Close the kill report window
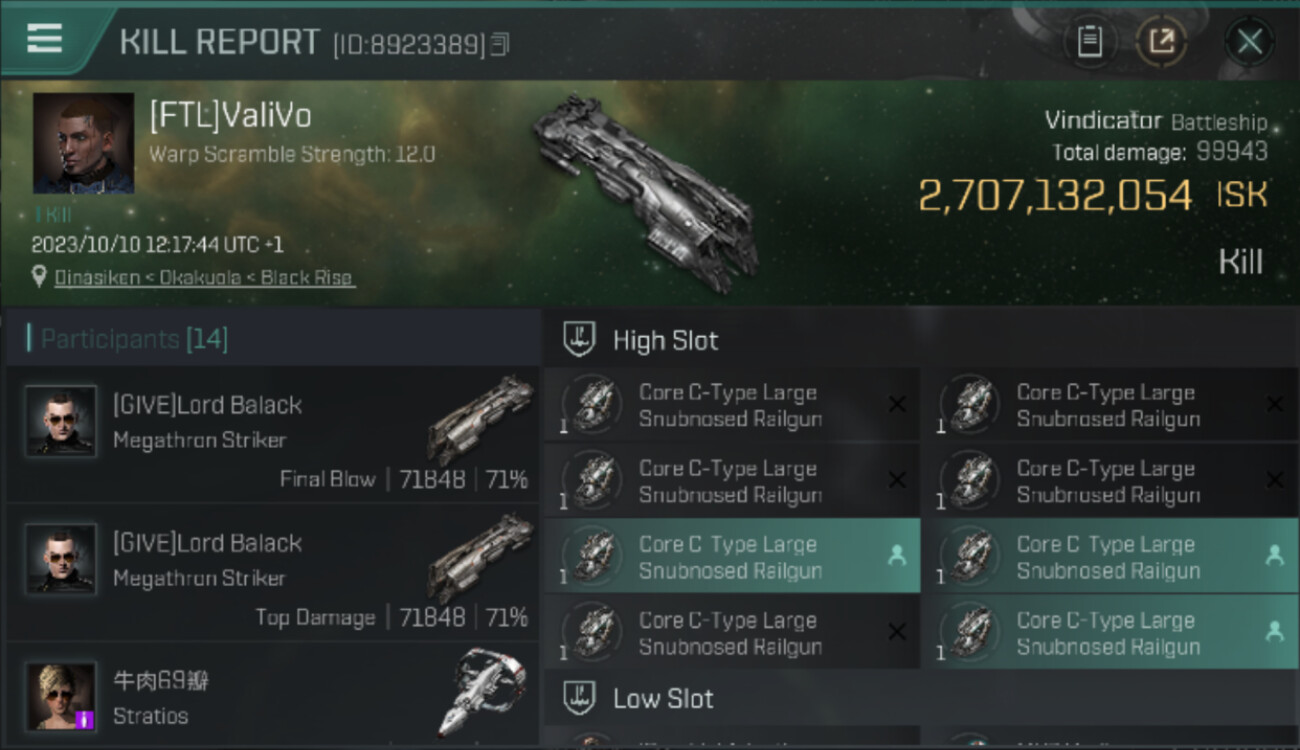 [1249, 42]
